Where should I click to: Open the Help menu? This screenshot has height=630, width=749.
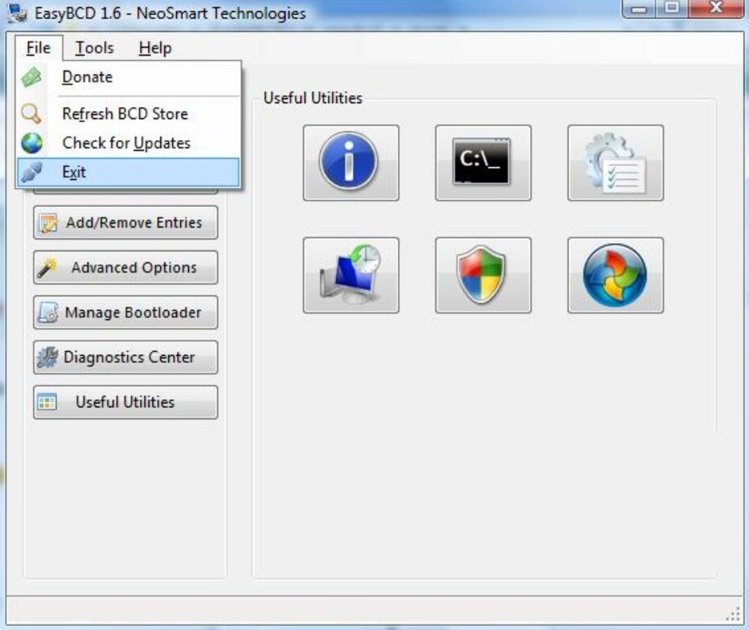(x=155, y=48)
